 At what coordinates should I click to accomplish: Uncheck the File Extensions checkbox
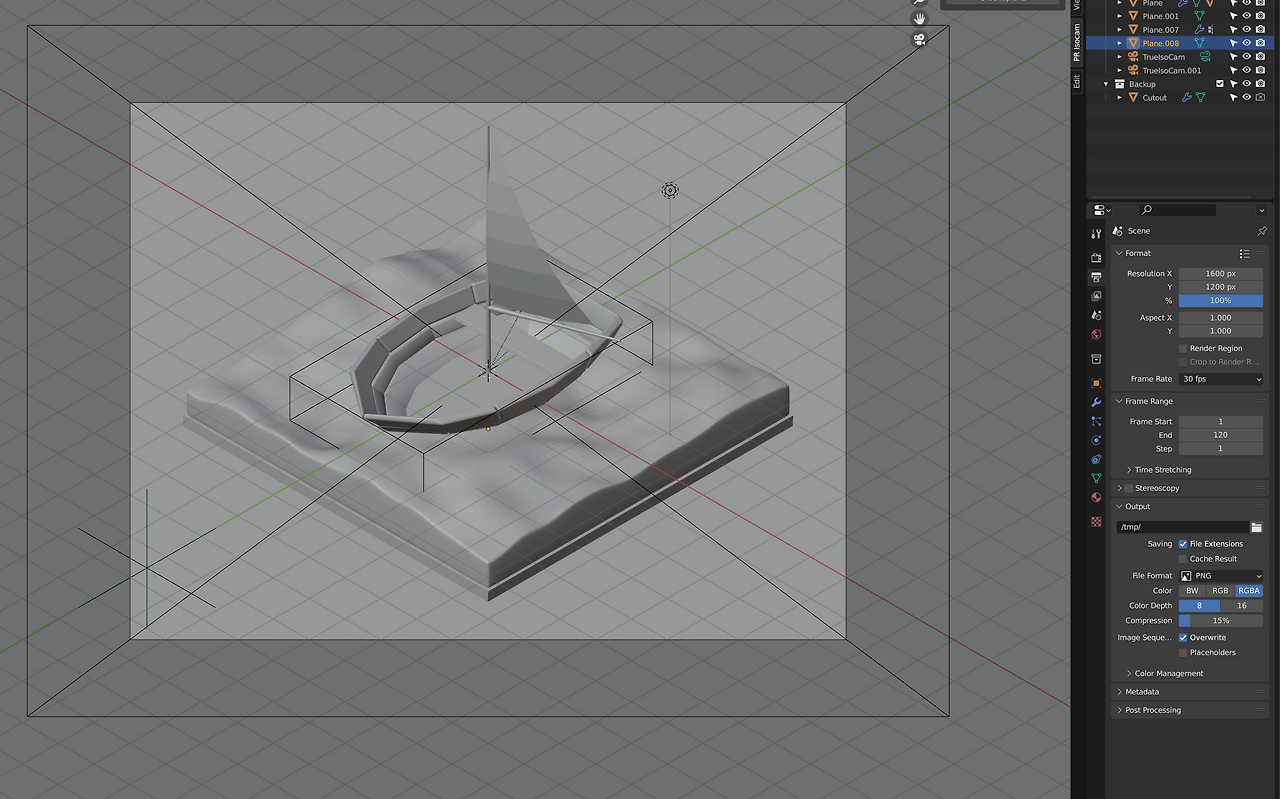click(1183, 544)
